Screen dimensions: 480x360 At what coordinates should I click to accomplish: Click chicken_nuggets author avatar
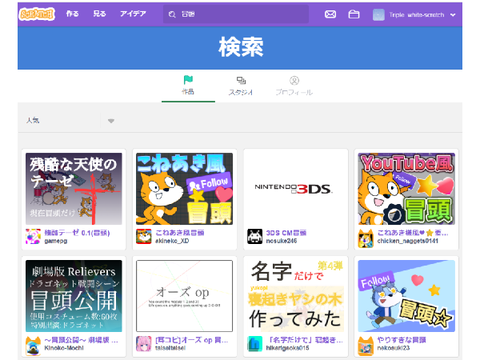(x=366, y=237)
